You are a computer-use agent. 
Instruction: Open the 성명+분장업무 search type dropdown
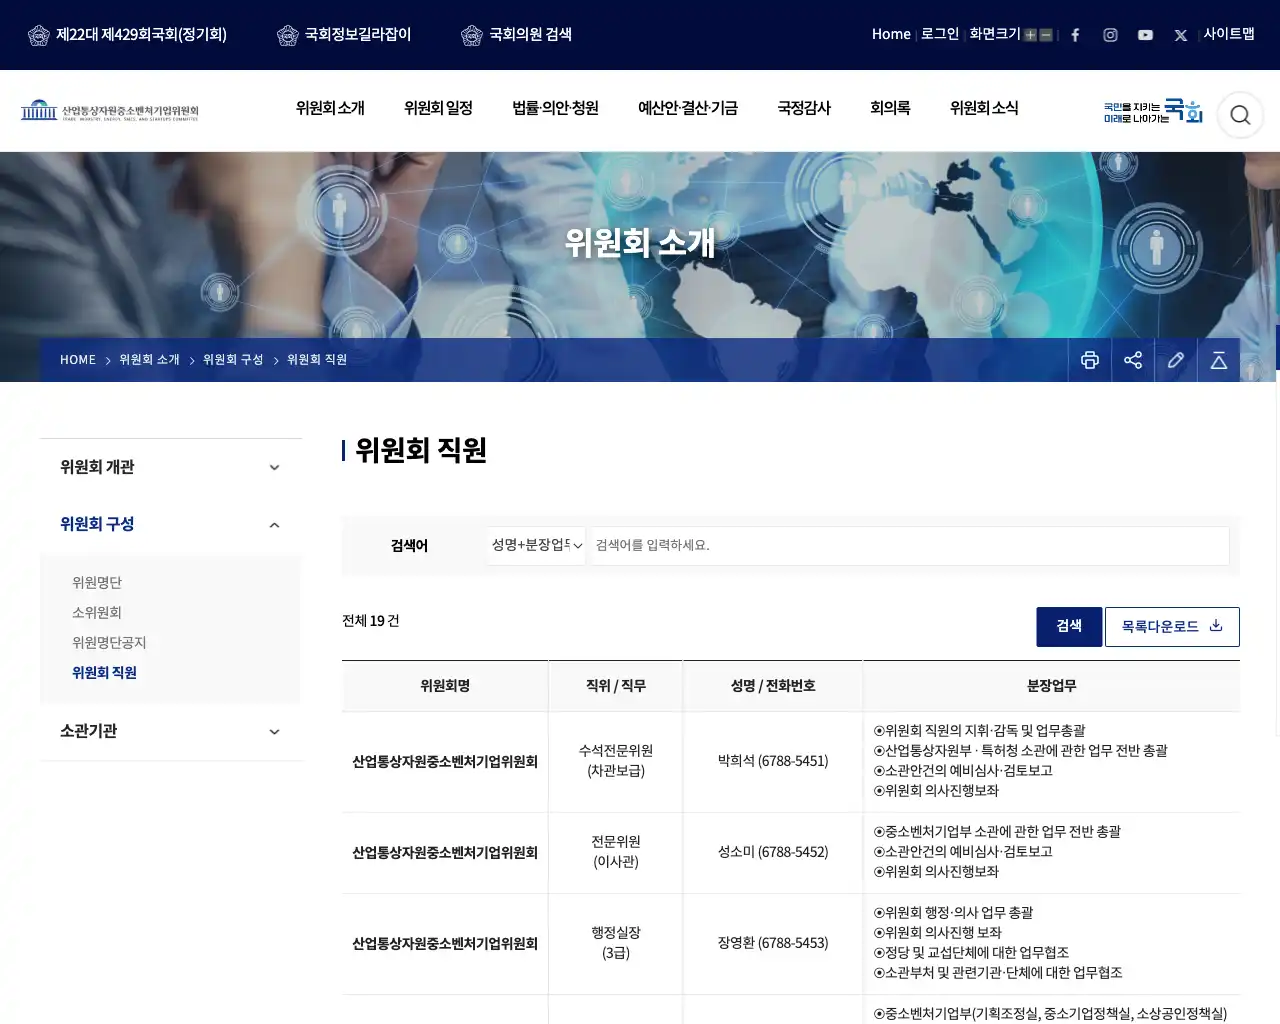pyautogui.click(x=537, y=546)
